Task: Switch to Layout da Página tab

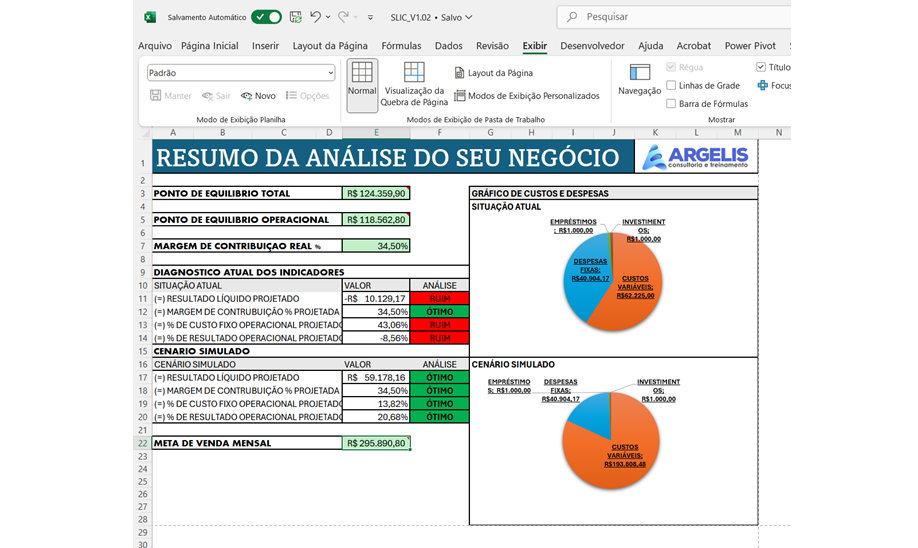Action: pyautogui.click(x=330, y=46)
